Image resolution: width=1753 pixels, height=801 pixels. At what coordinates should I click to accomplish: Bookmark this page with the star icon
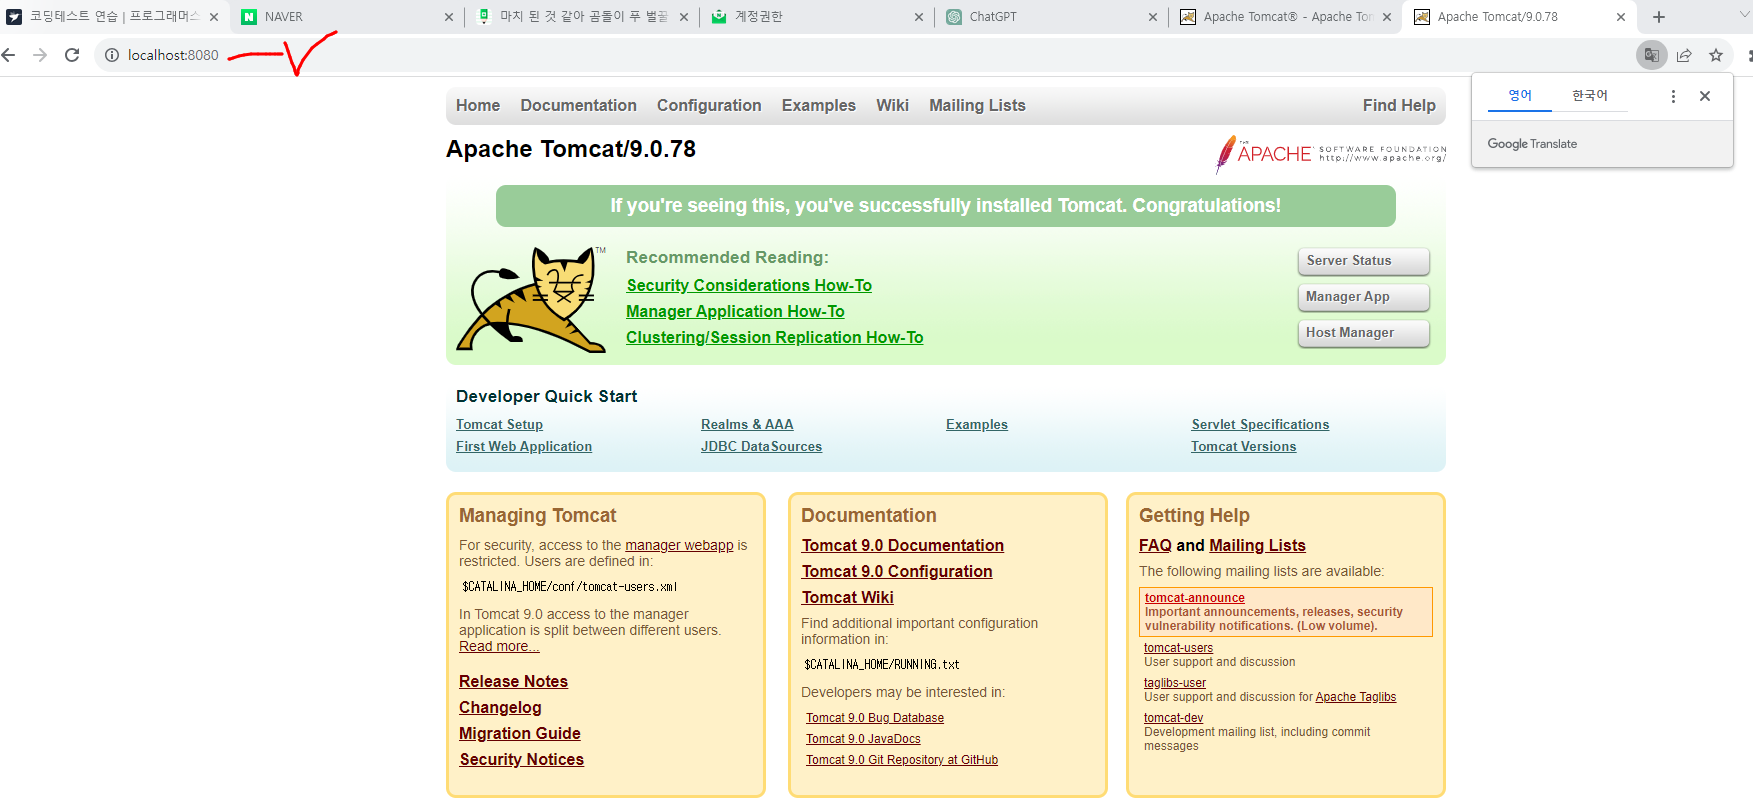(1716, 55)
